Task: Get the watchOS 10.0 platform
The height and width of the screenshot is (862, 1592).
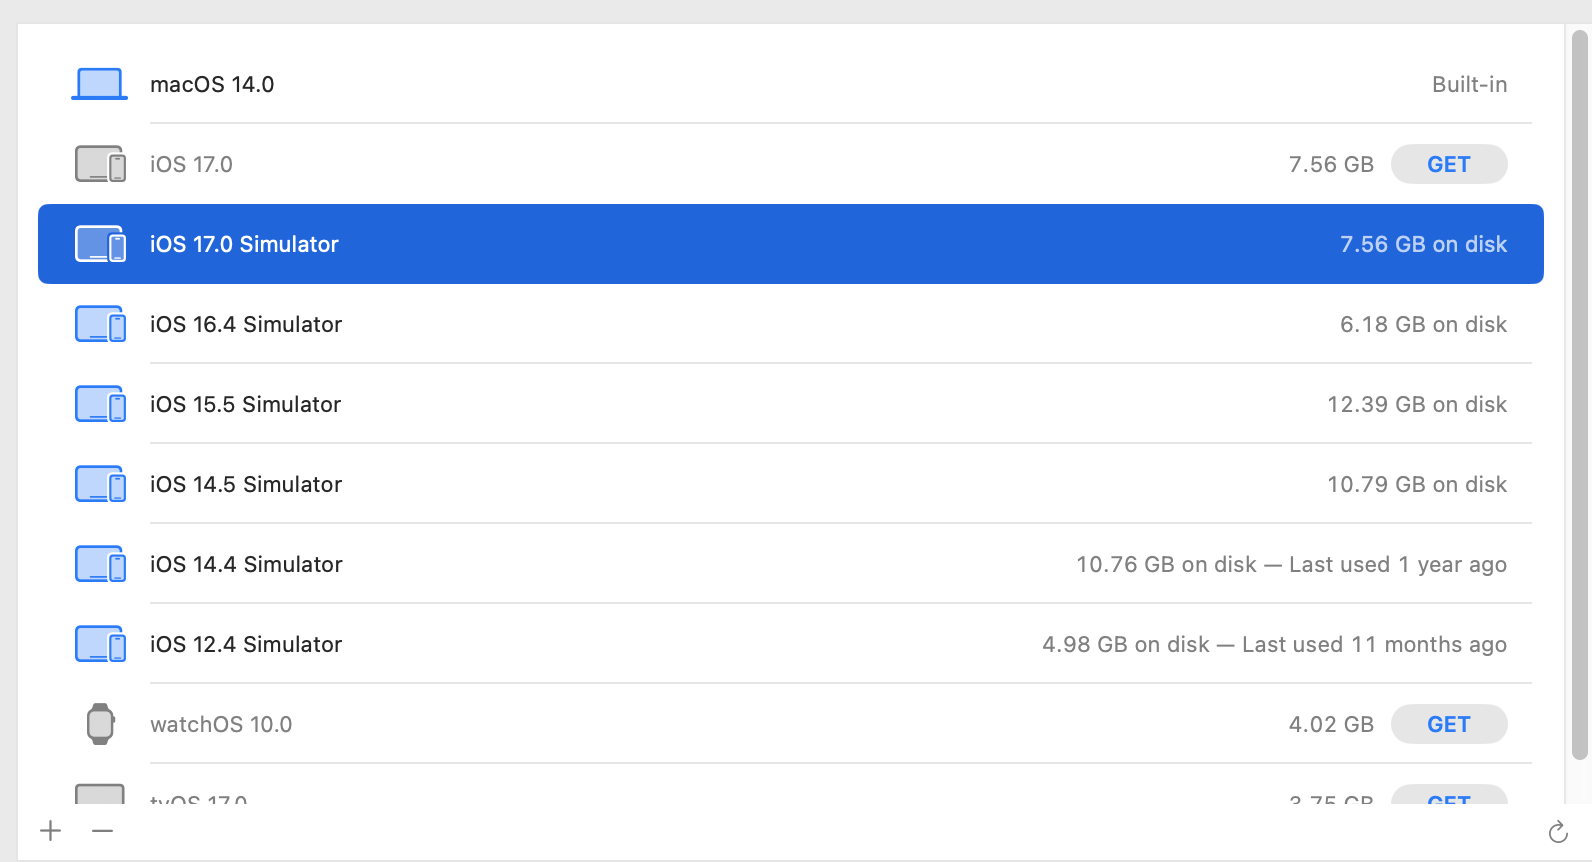Action: [1449, 724]
